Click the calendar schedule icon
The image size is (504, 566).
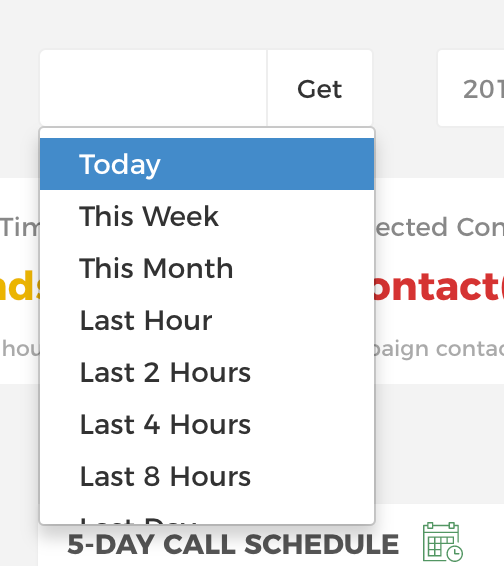click(x=443, y=541)
